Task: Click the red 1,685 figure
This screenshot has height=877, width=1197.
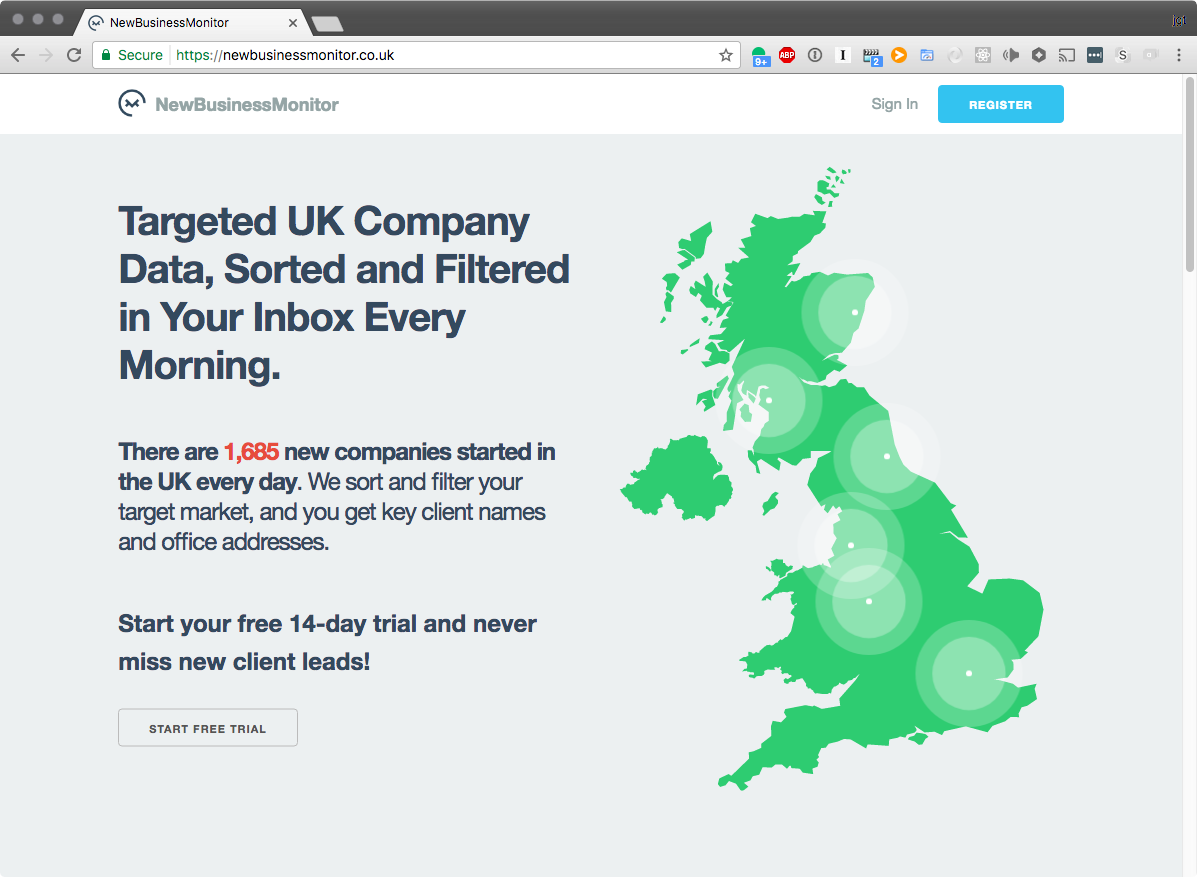Action: pos(251,451)
